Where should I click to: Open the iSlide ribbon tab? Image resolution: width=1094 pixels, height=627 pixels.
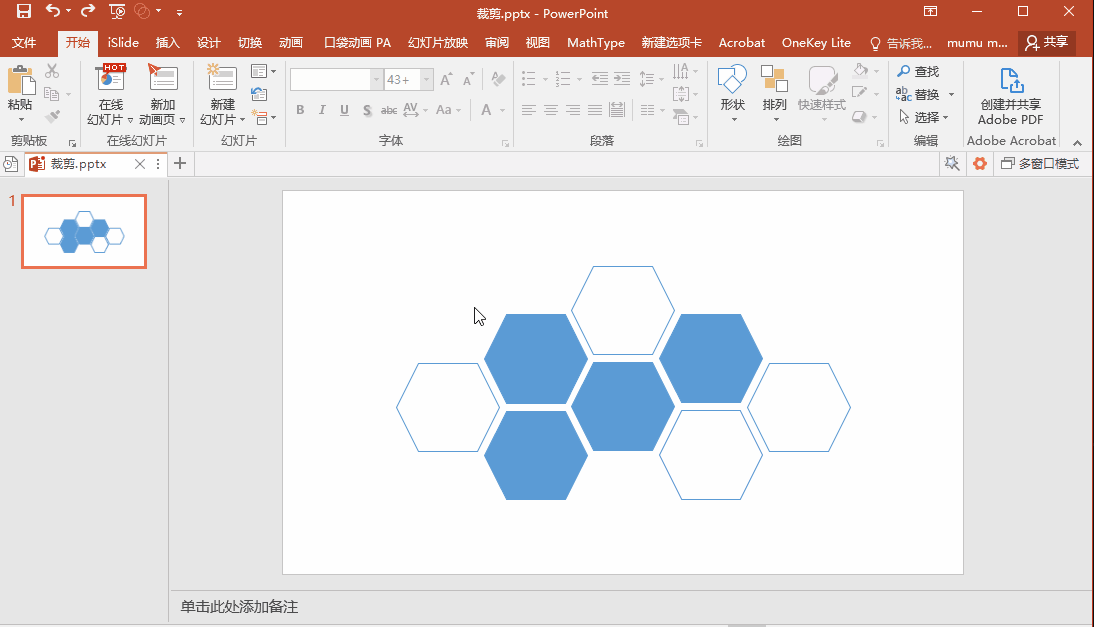(x=122, y=43)
